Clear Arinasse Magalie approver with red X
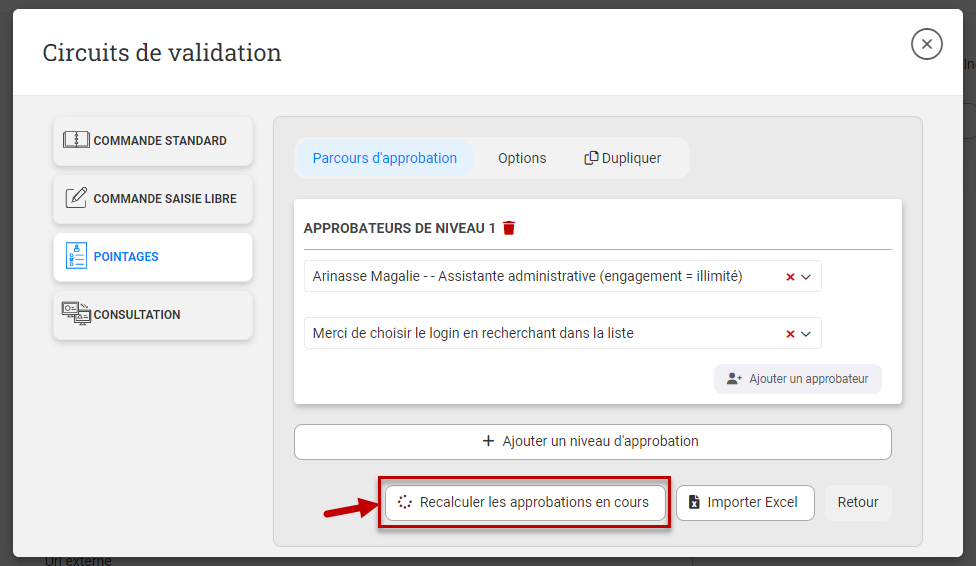This screenshot has height=566, width=976. 790,277
